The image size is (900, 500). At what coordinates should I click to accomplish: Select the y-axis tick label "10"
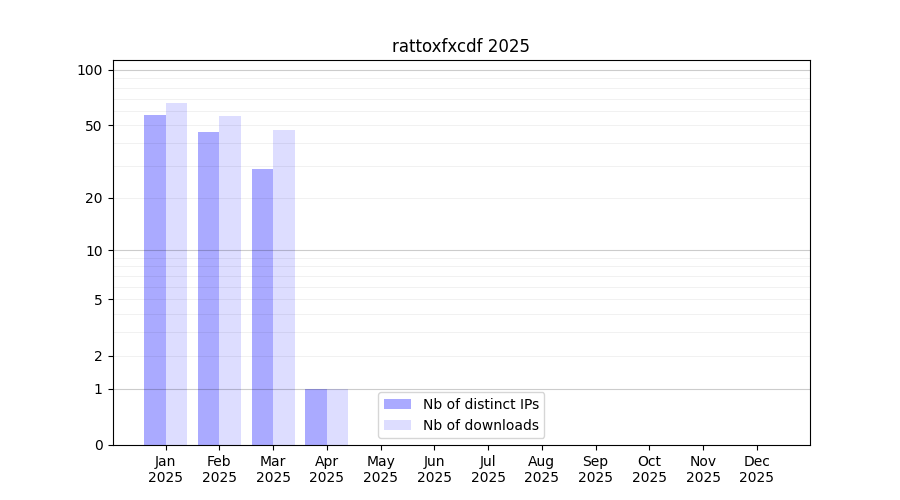coord(94,251)
